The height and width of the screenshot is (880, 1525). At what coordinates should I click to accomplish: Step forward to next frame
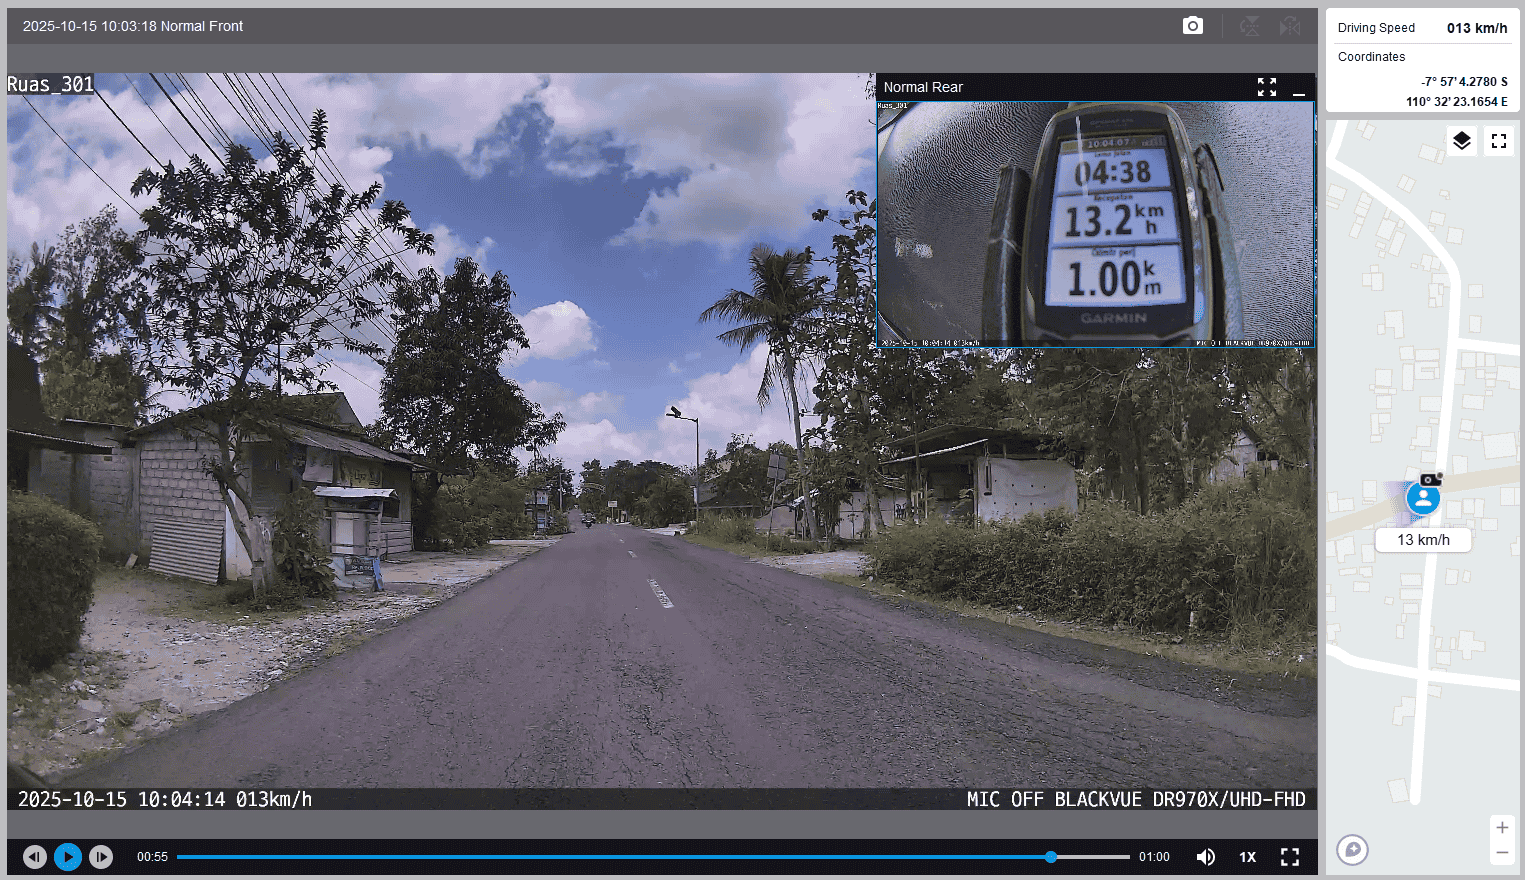pyautogui.click(x=101, y=857)
